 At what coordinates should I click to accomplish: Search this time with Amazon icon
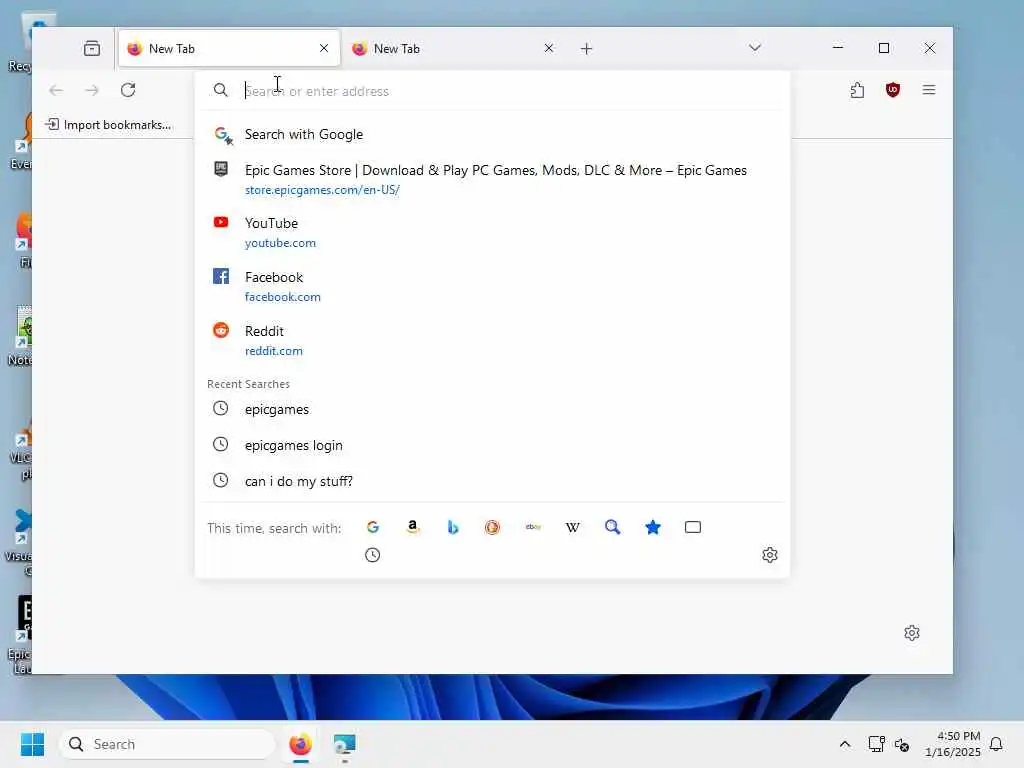point(413,527)
